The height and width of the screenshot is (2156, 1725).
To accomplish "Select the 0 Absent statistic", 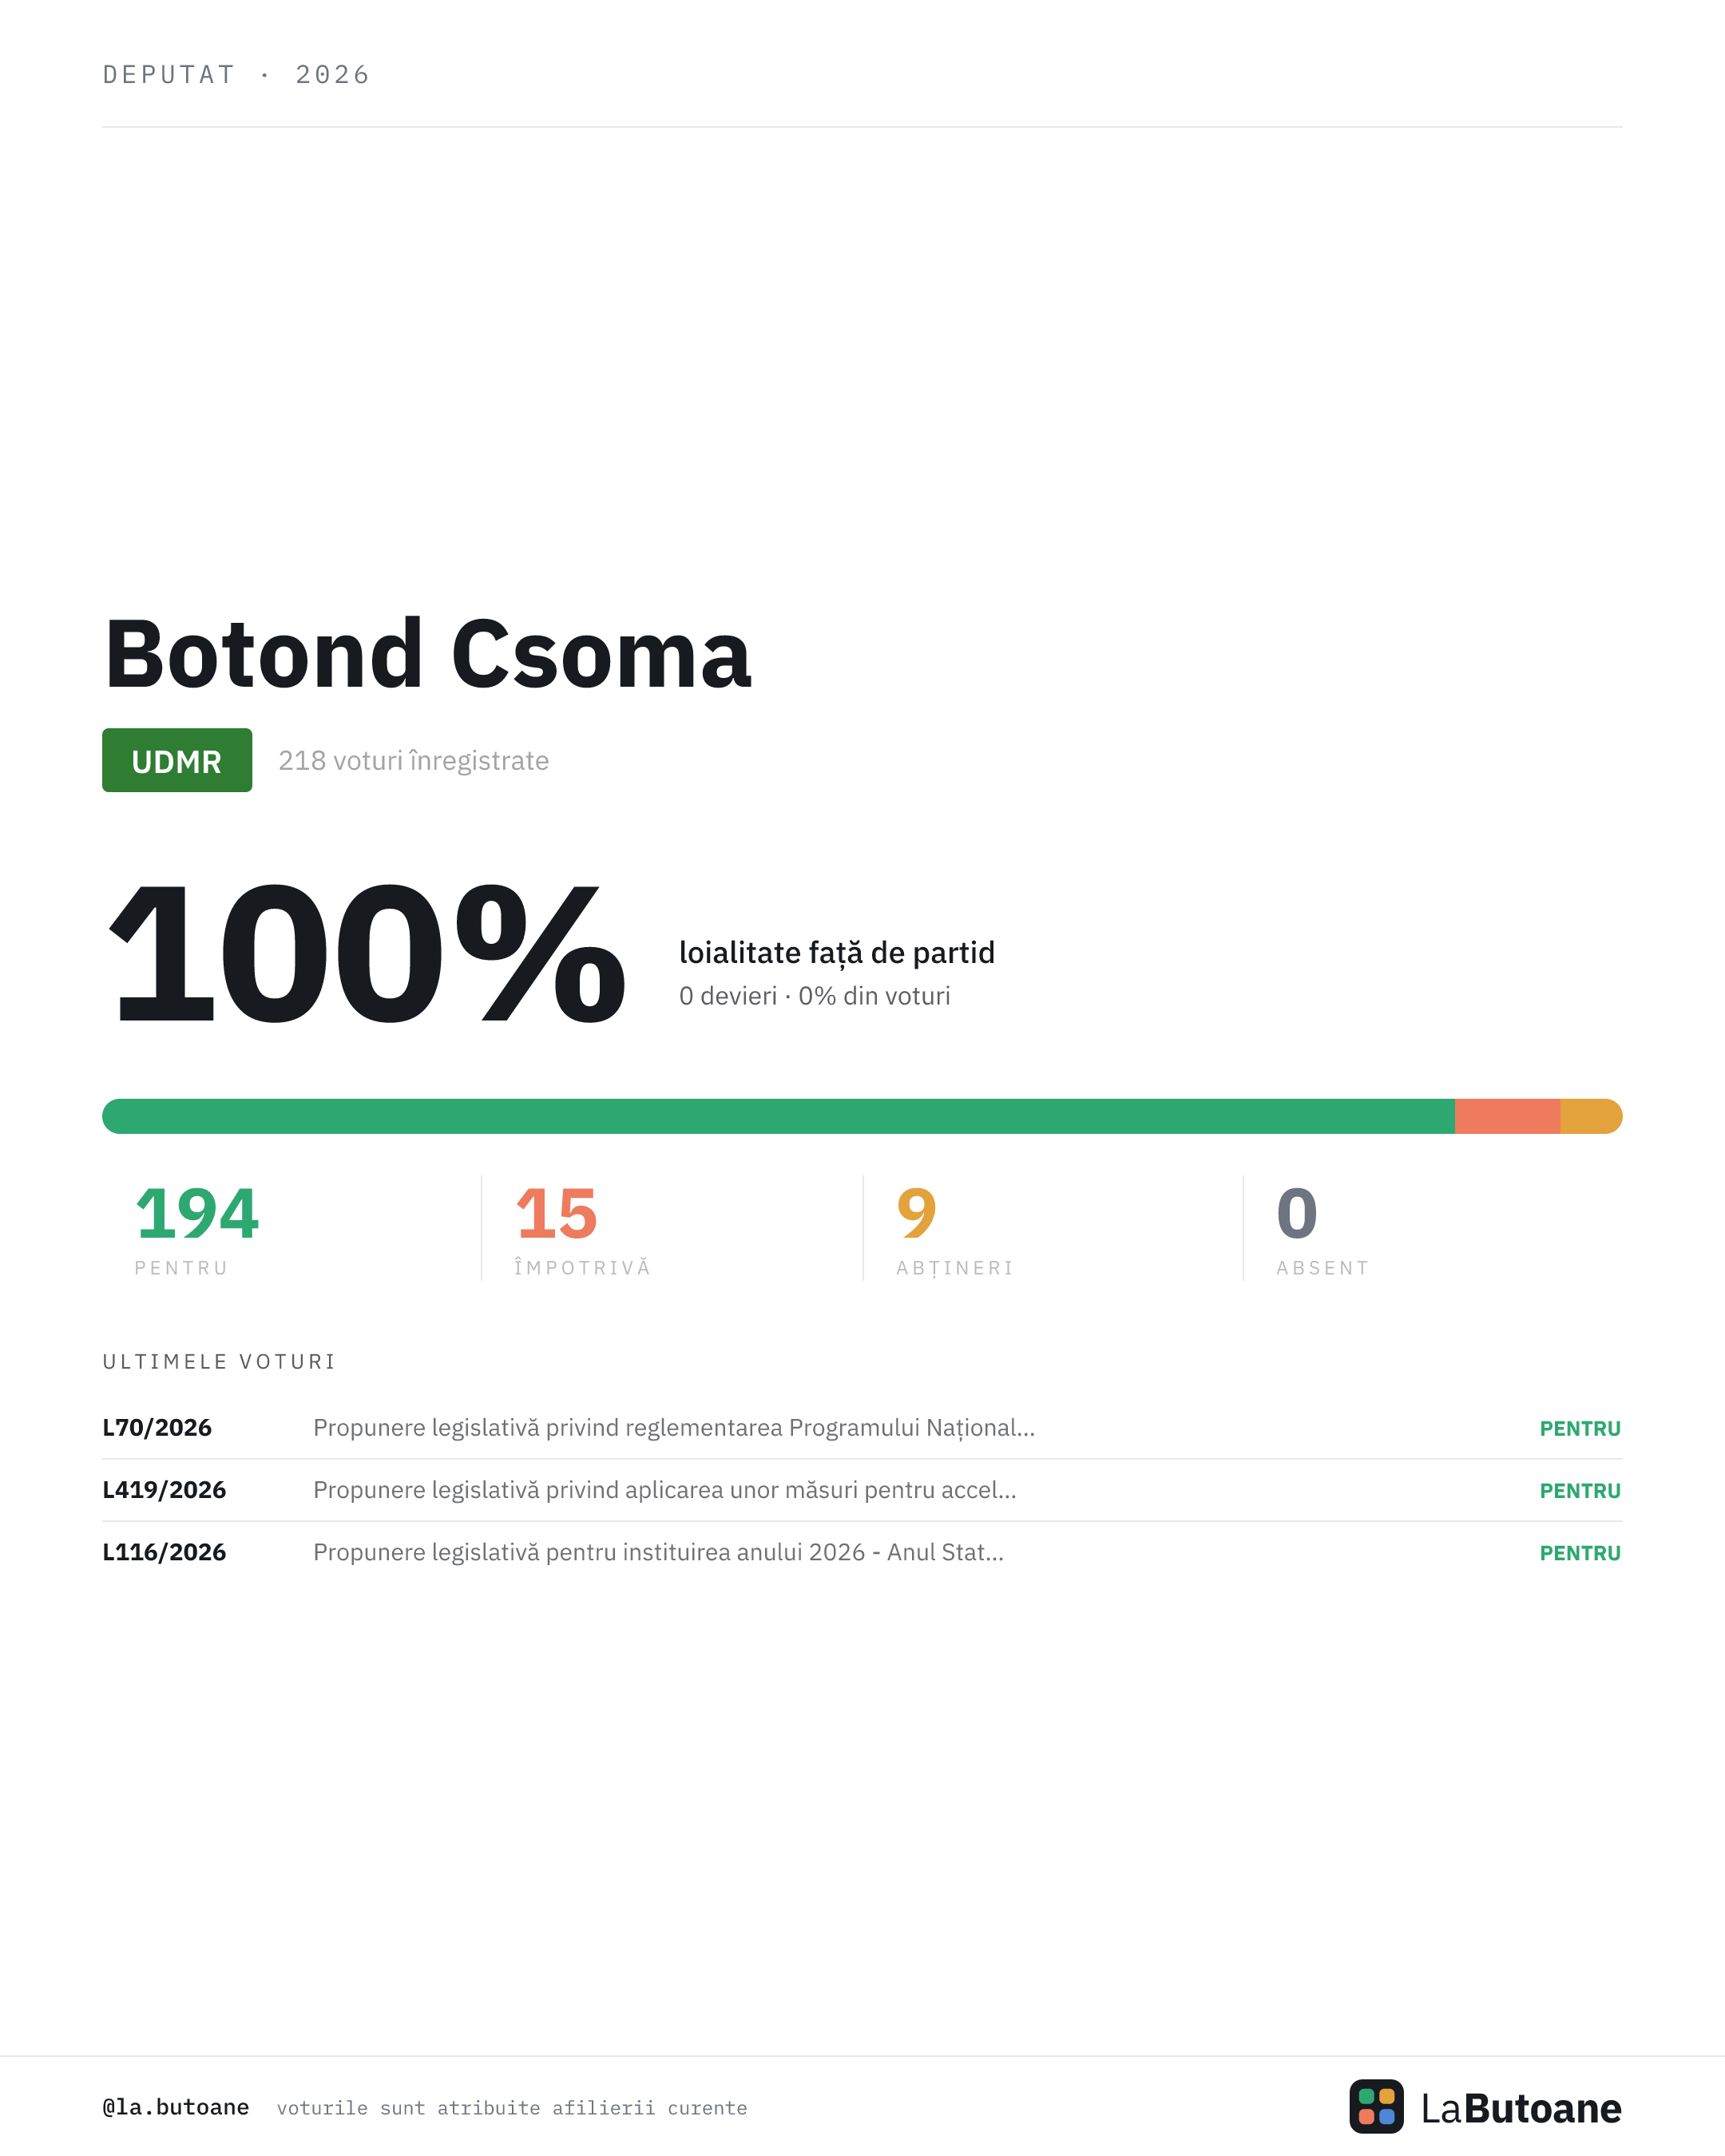I will click(x=1322, y=1229).
